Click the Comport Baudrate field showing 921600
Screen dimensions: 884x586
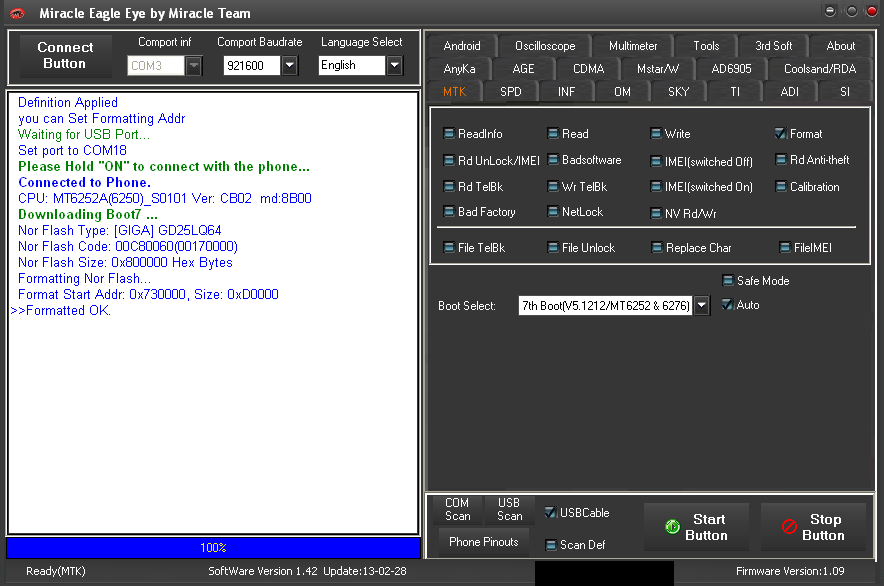[x=252, y=65]
